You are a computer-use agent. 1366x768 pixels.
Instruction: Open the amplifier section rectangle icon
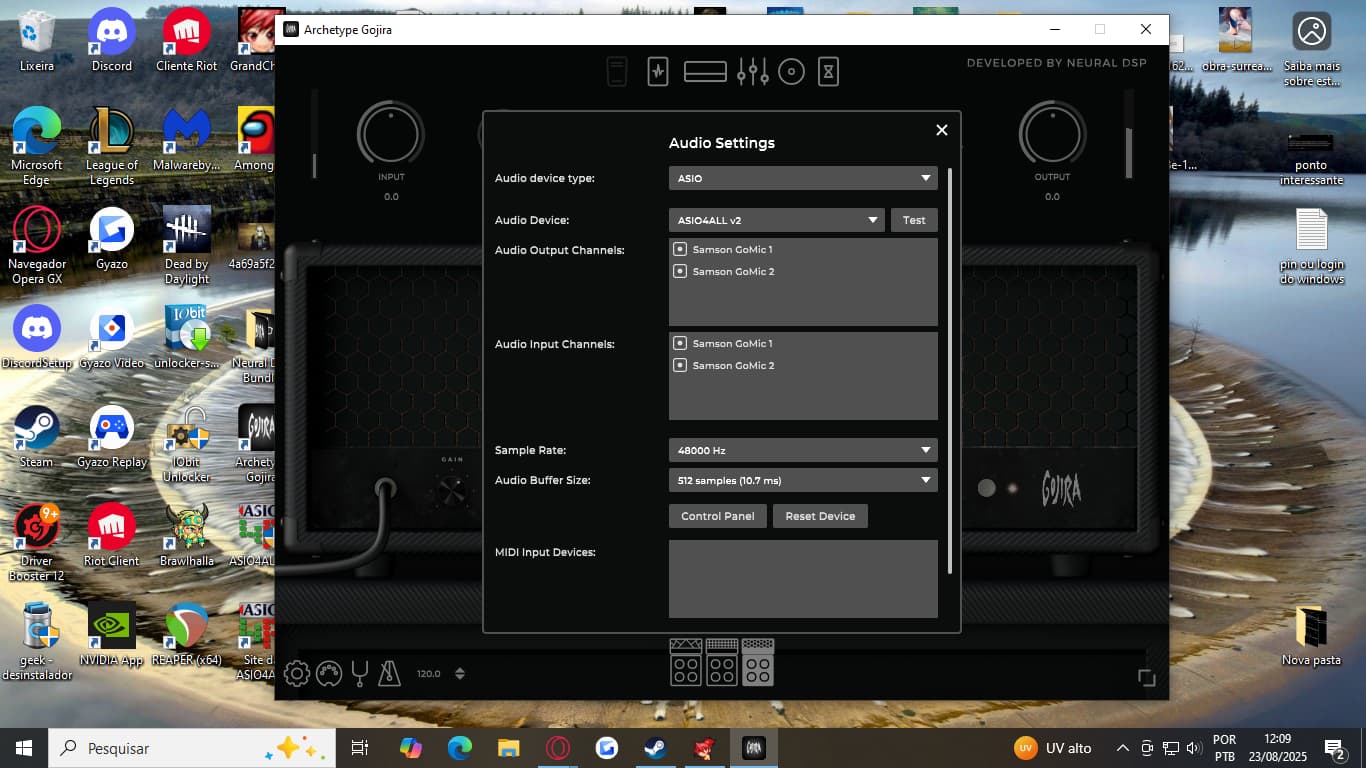[x=705, y=72]
